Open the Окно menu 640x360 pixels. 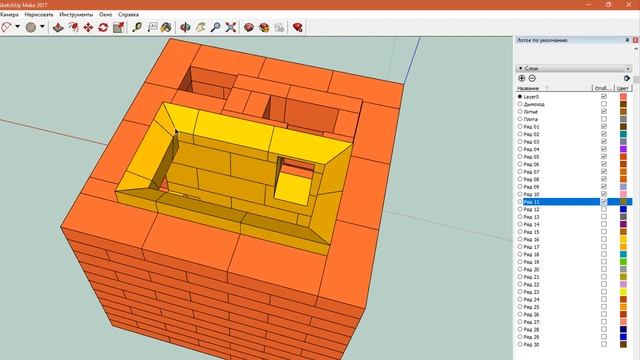click(x=105, y=14)
